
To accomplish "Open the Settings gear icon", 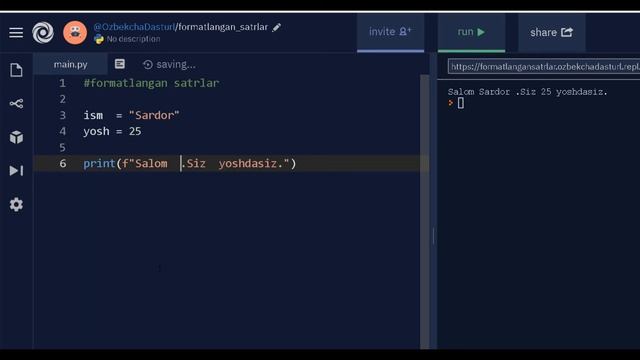I will coord(16,204).
